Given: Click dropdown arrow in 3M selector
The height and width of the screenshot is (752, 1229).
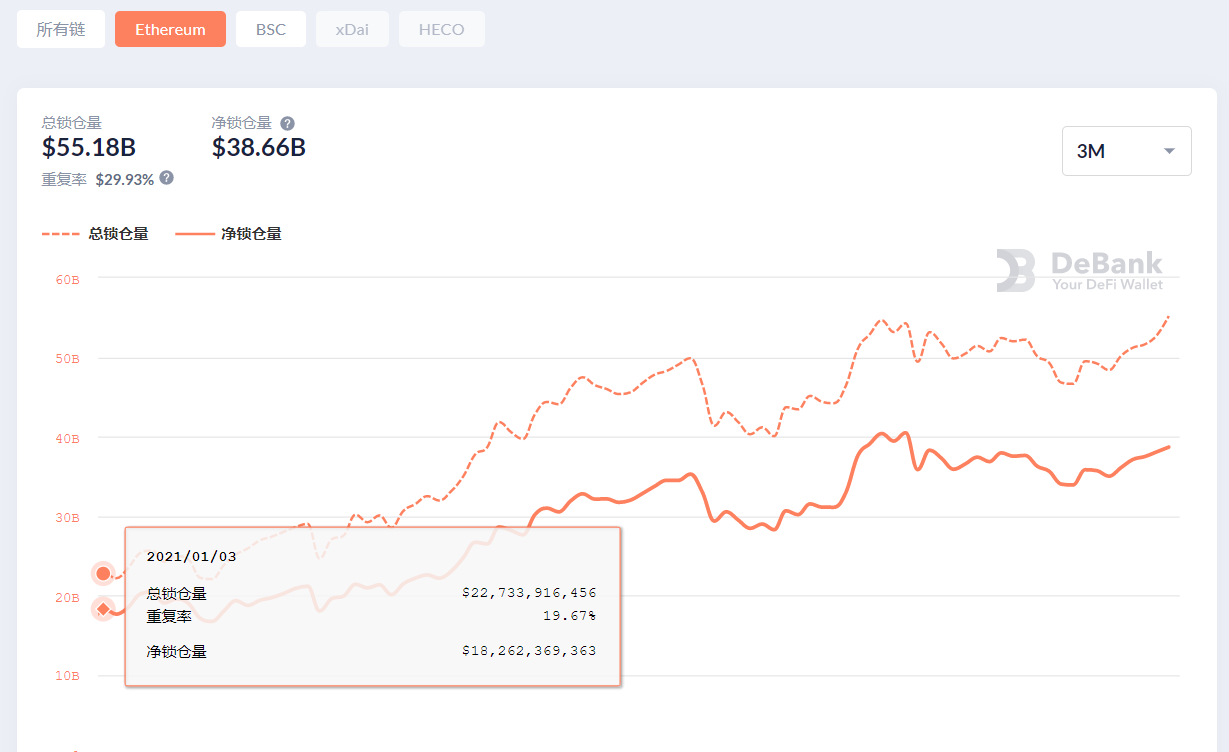Looking at the screenshot, I should click(1169, 151).
